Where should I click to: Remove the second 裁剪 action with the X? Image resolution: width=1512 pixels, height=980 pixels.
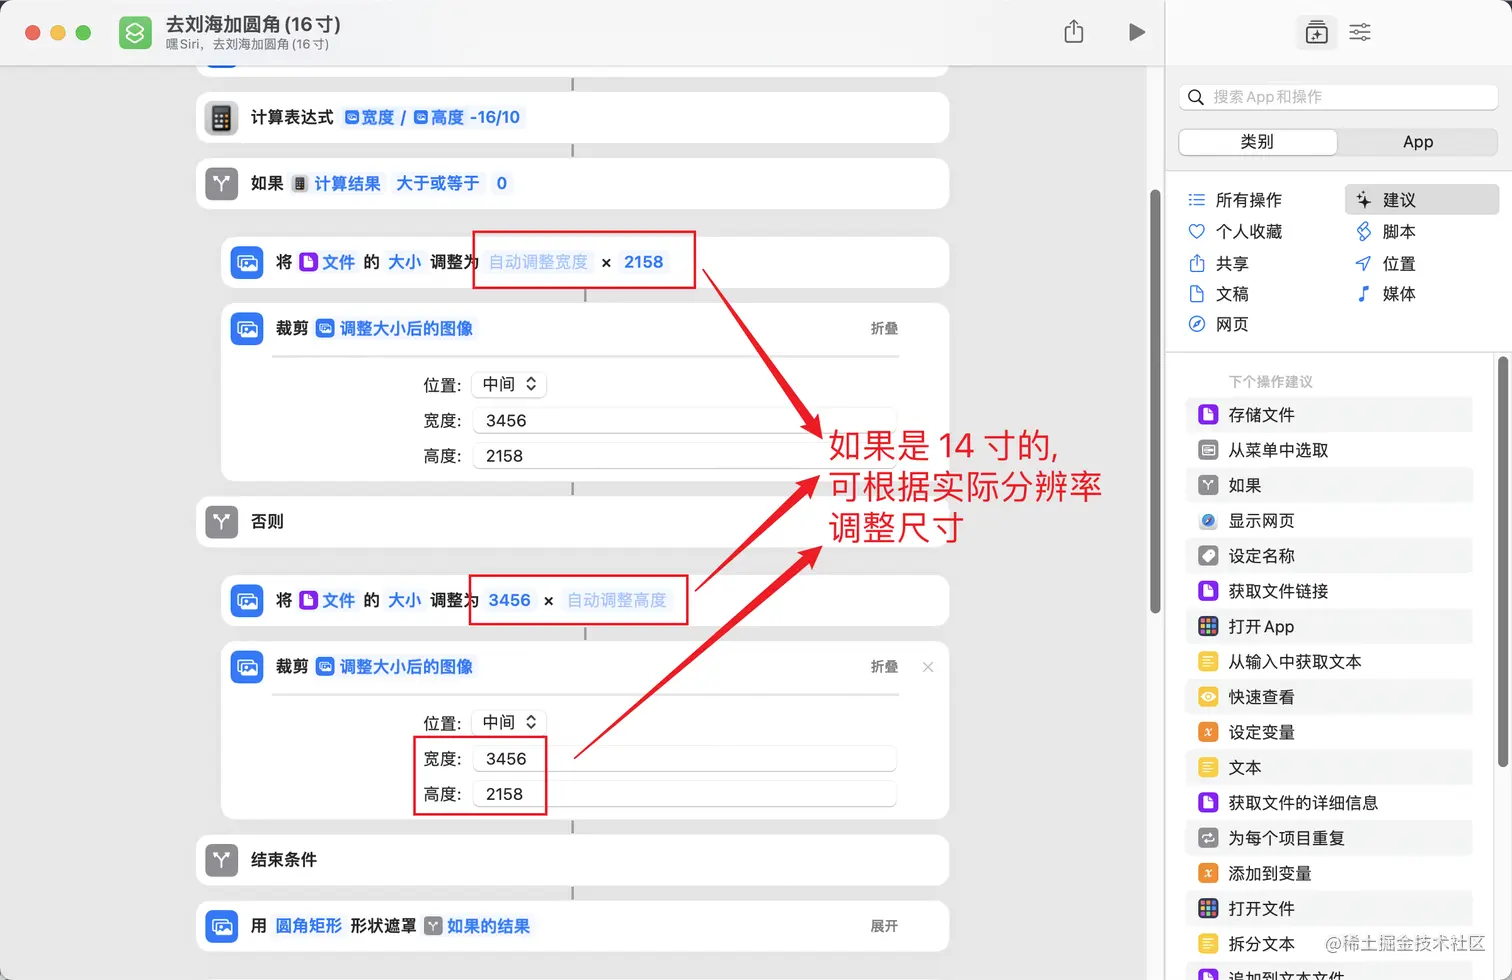928,667
